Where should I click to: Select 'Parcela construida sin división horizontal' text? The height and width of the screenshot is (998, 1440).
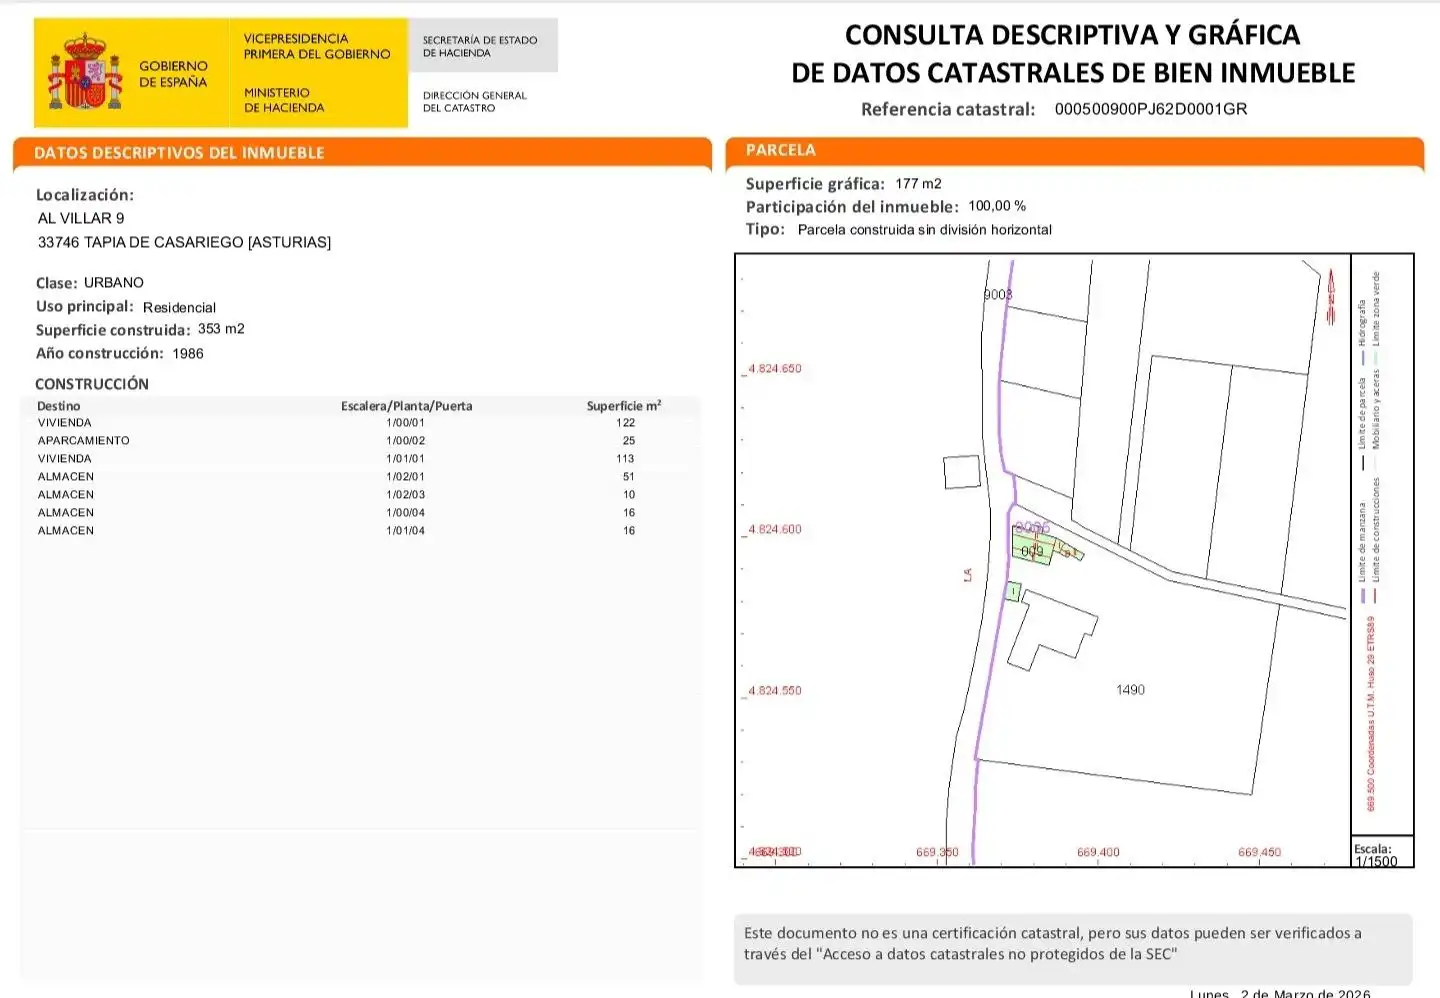click(925, 230)
